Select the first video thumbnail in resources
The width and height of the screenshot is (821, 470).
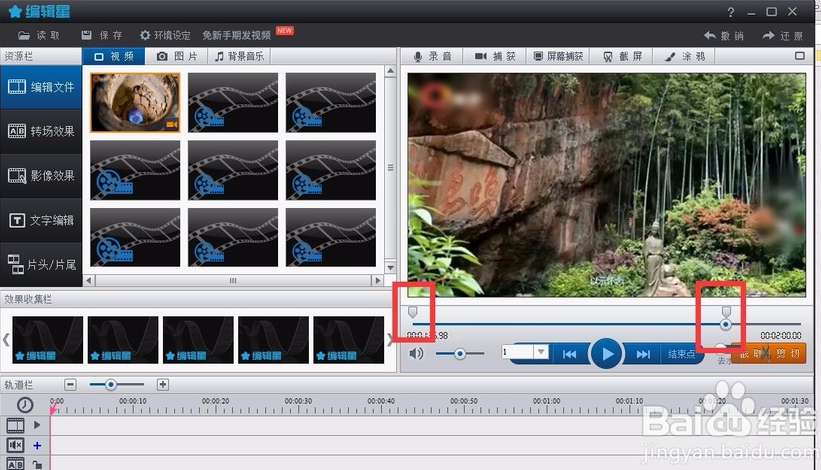(135, 103)
